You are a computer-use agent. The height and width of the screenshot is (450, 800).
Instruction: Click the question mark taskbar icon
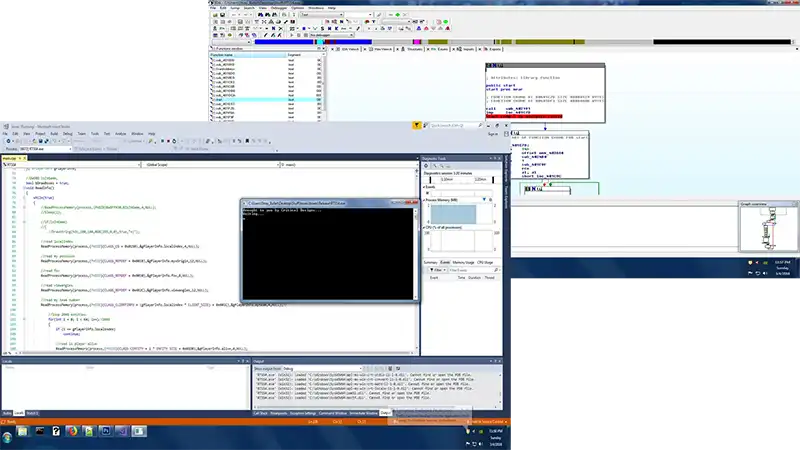(x=56, y=431)
